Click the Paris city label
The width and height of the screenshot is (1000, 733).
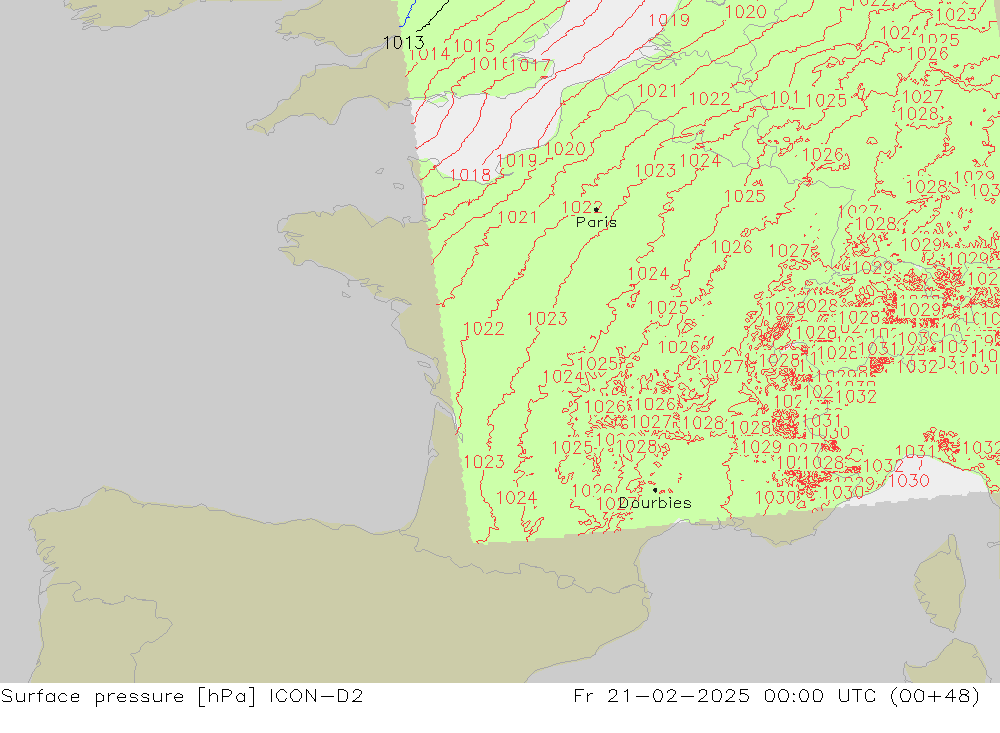(x=596, y=222)
